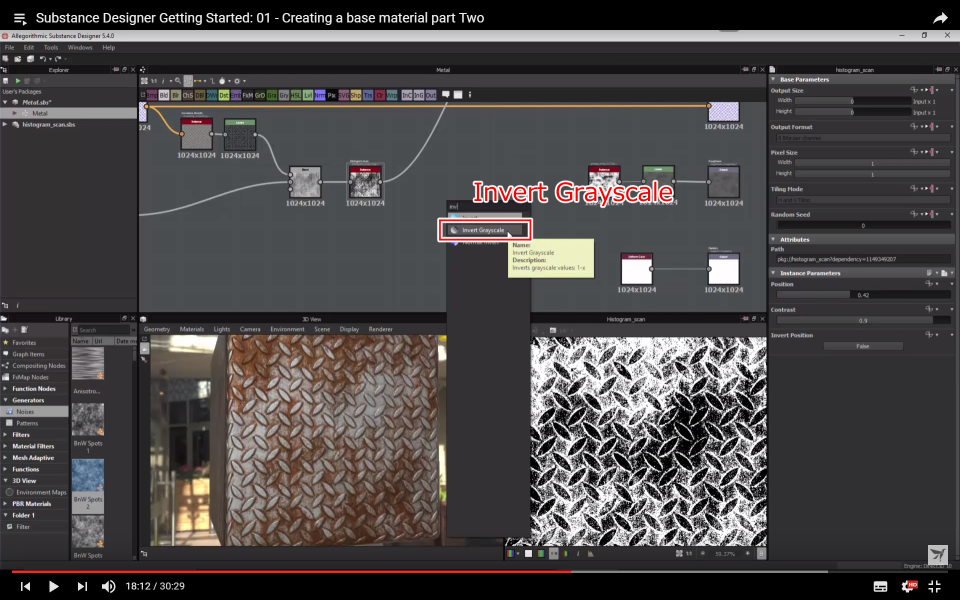
Task: Expand the Filters library category
Action: pos(6,435)
